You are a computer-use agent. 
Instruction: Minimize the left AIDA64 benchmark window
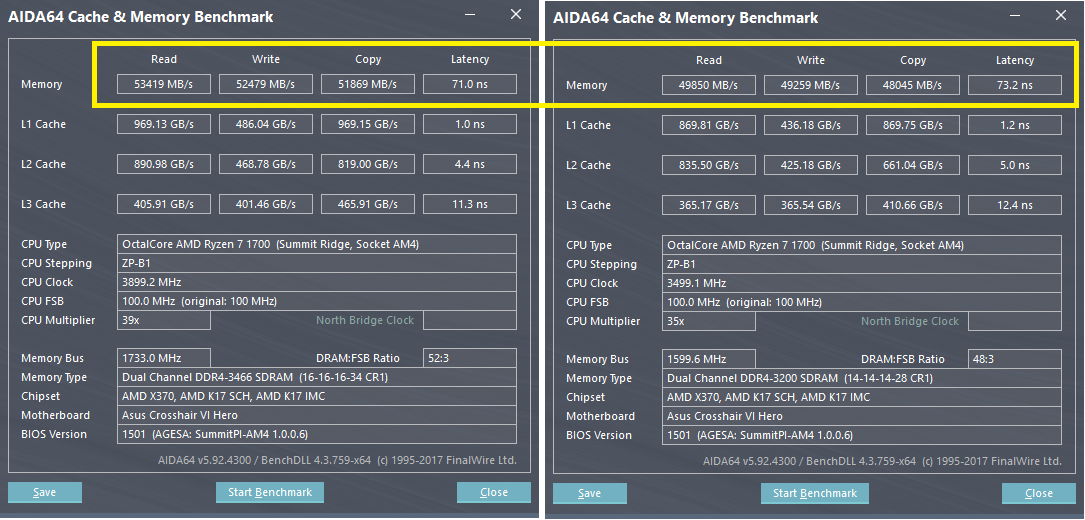[x=470, y=15]
